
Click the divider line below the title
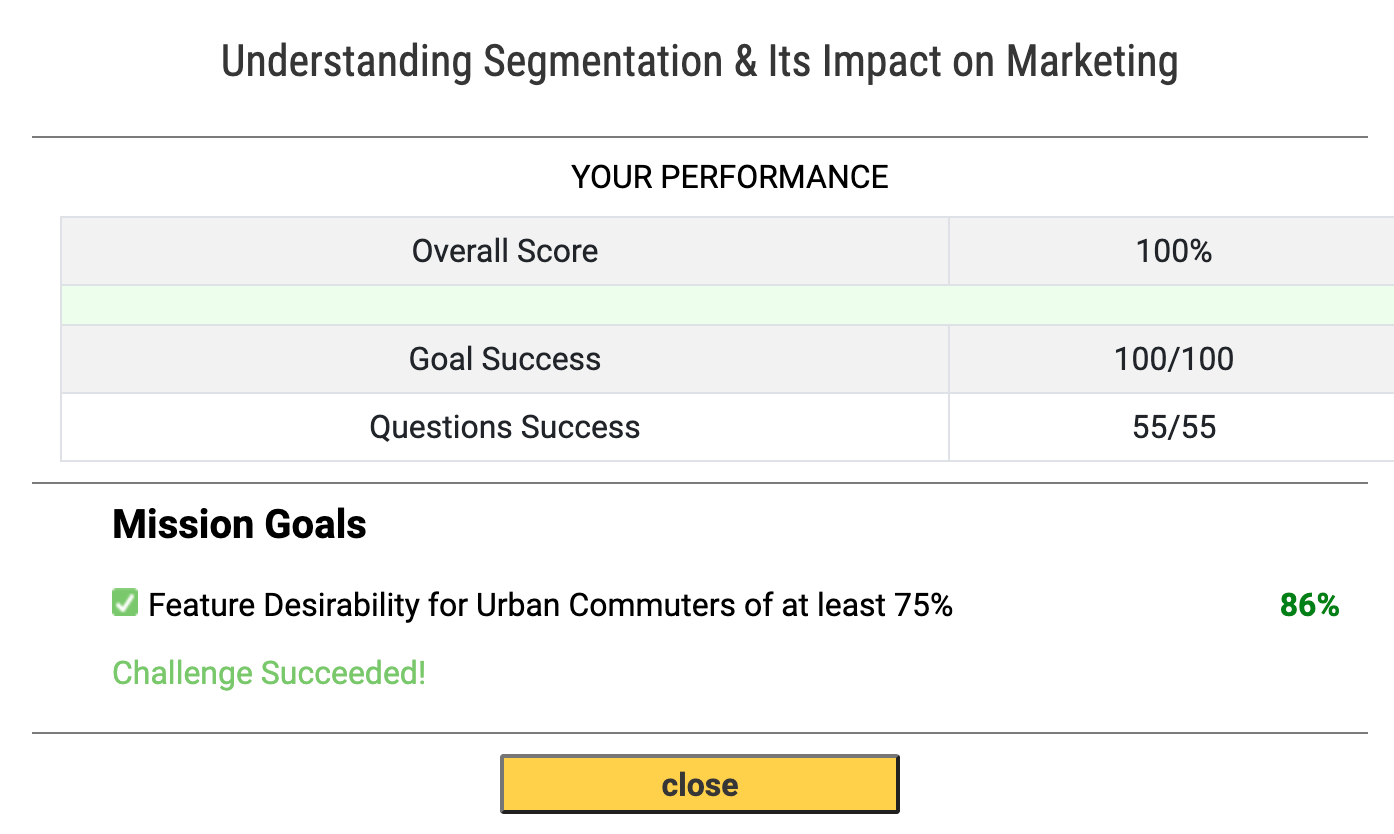pos(699,136)
